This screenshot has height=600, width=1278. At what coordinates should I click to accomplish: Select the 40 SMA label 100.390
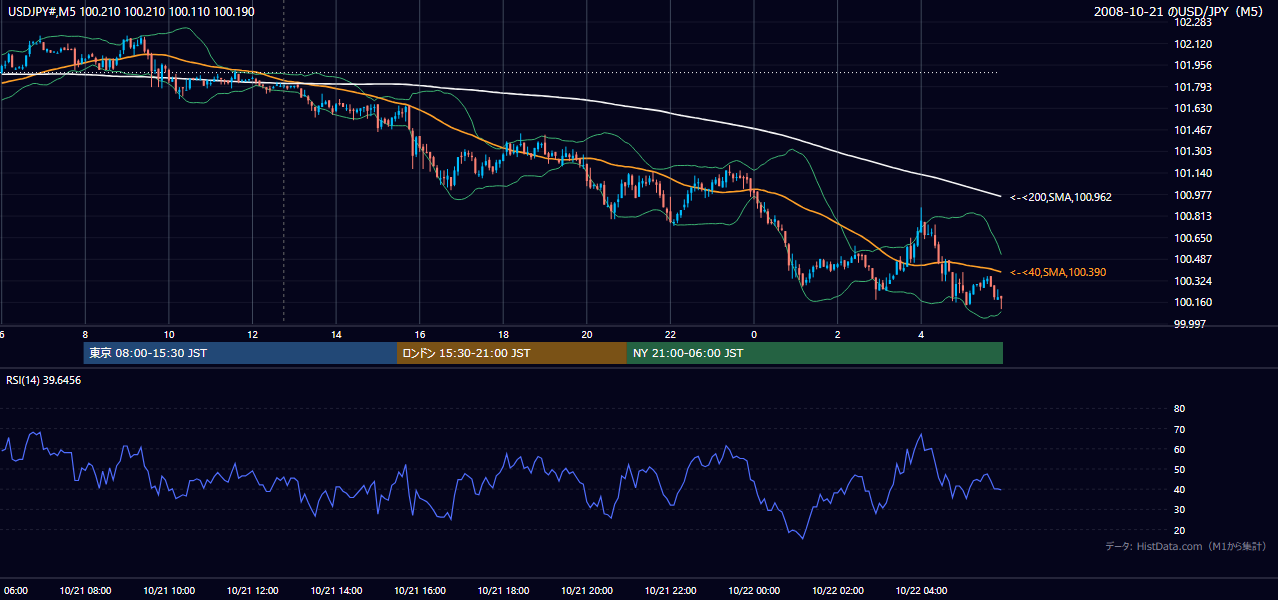point(1058,272)
